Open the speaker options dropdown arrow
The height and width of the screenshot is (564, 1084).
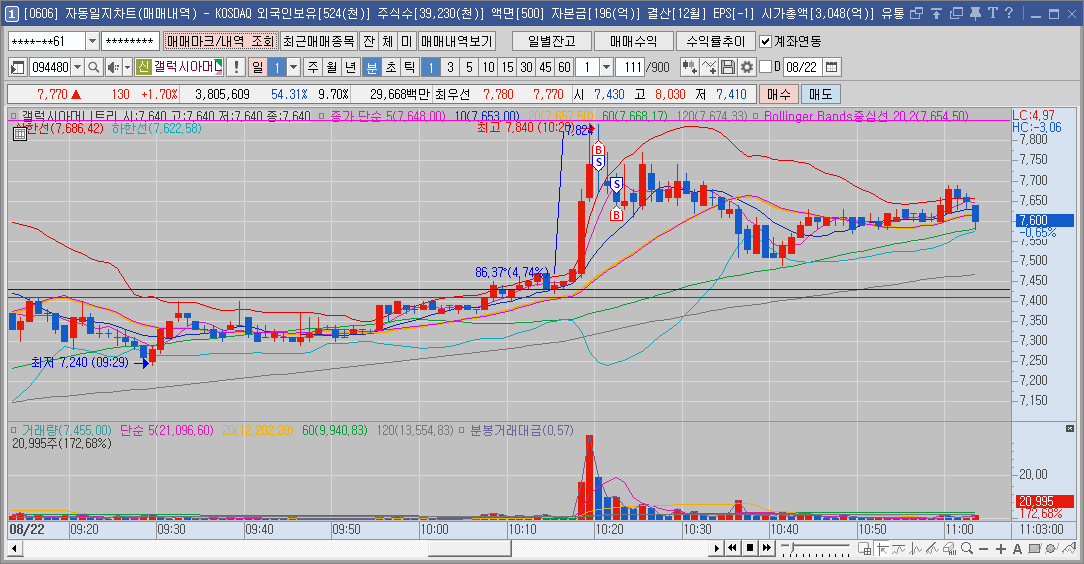(x=127, y=67)
